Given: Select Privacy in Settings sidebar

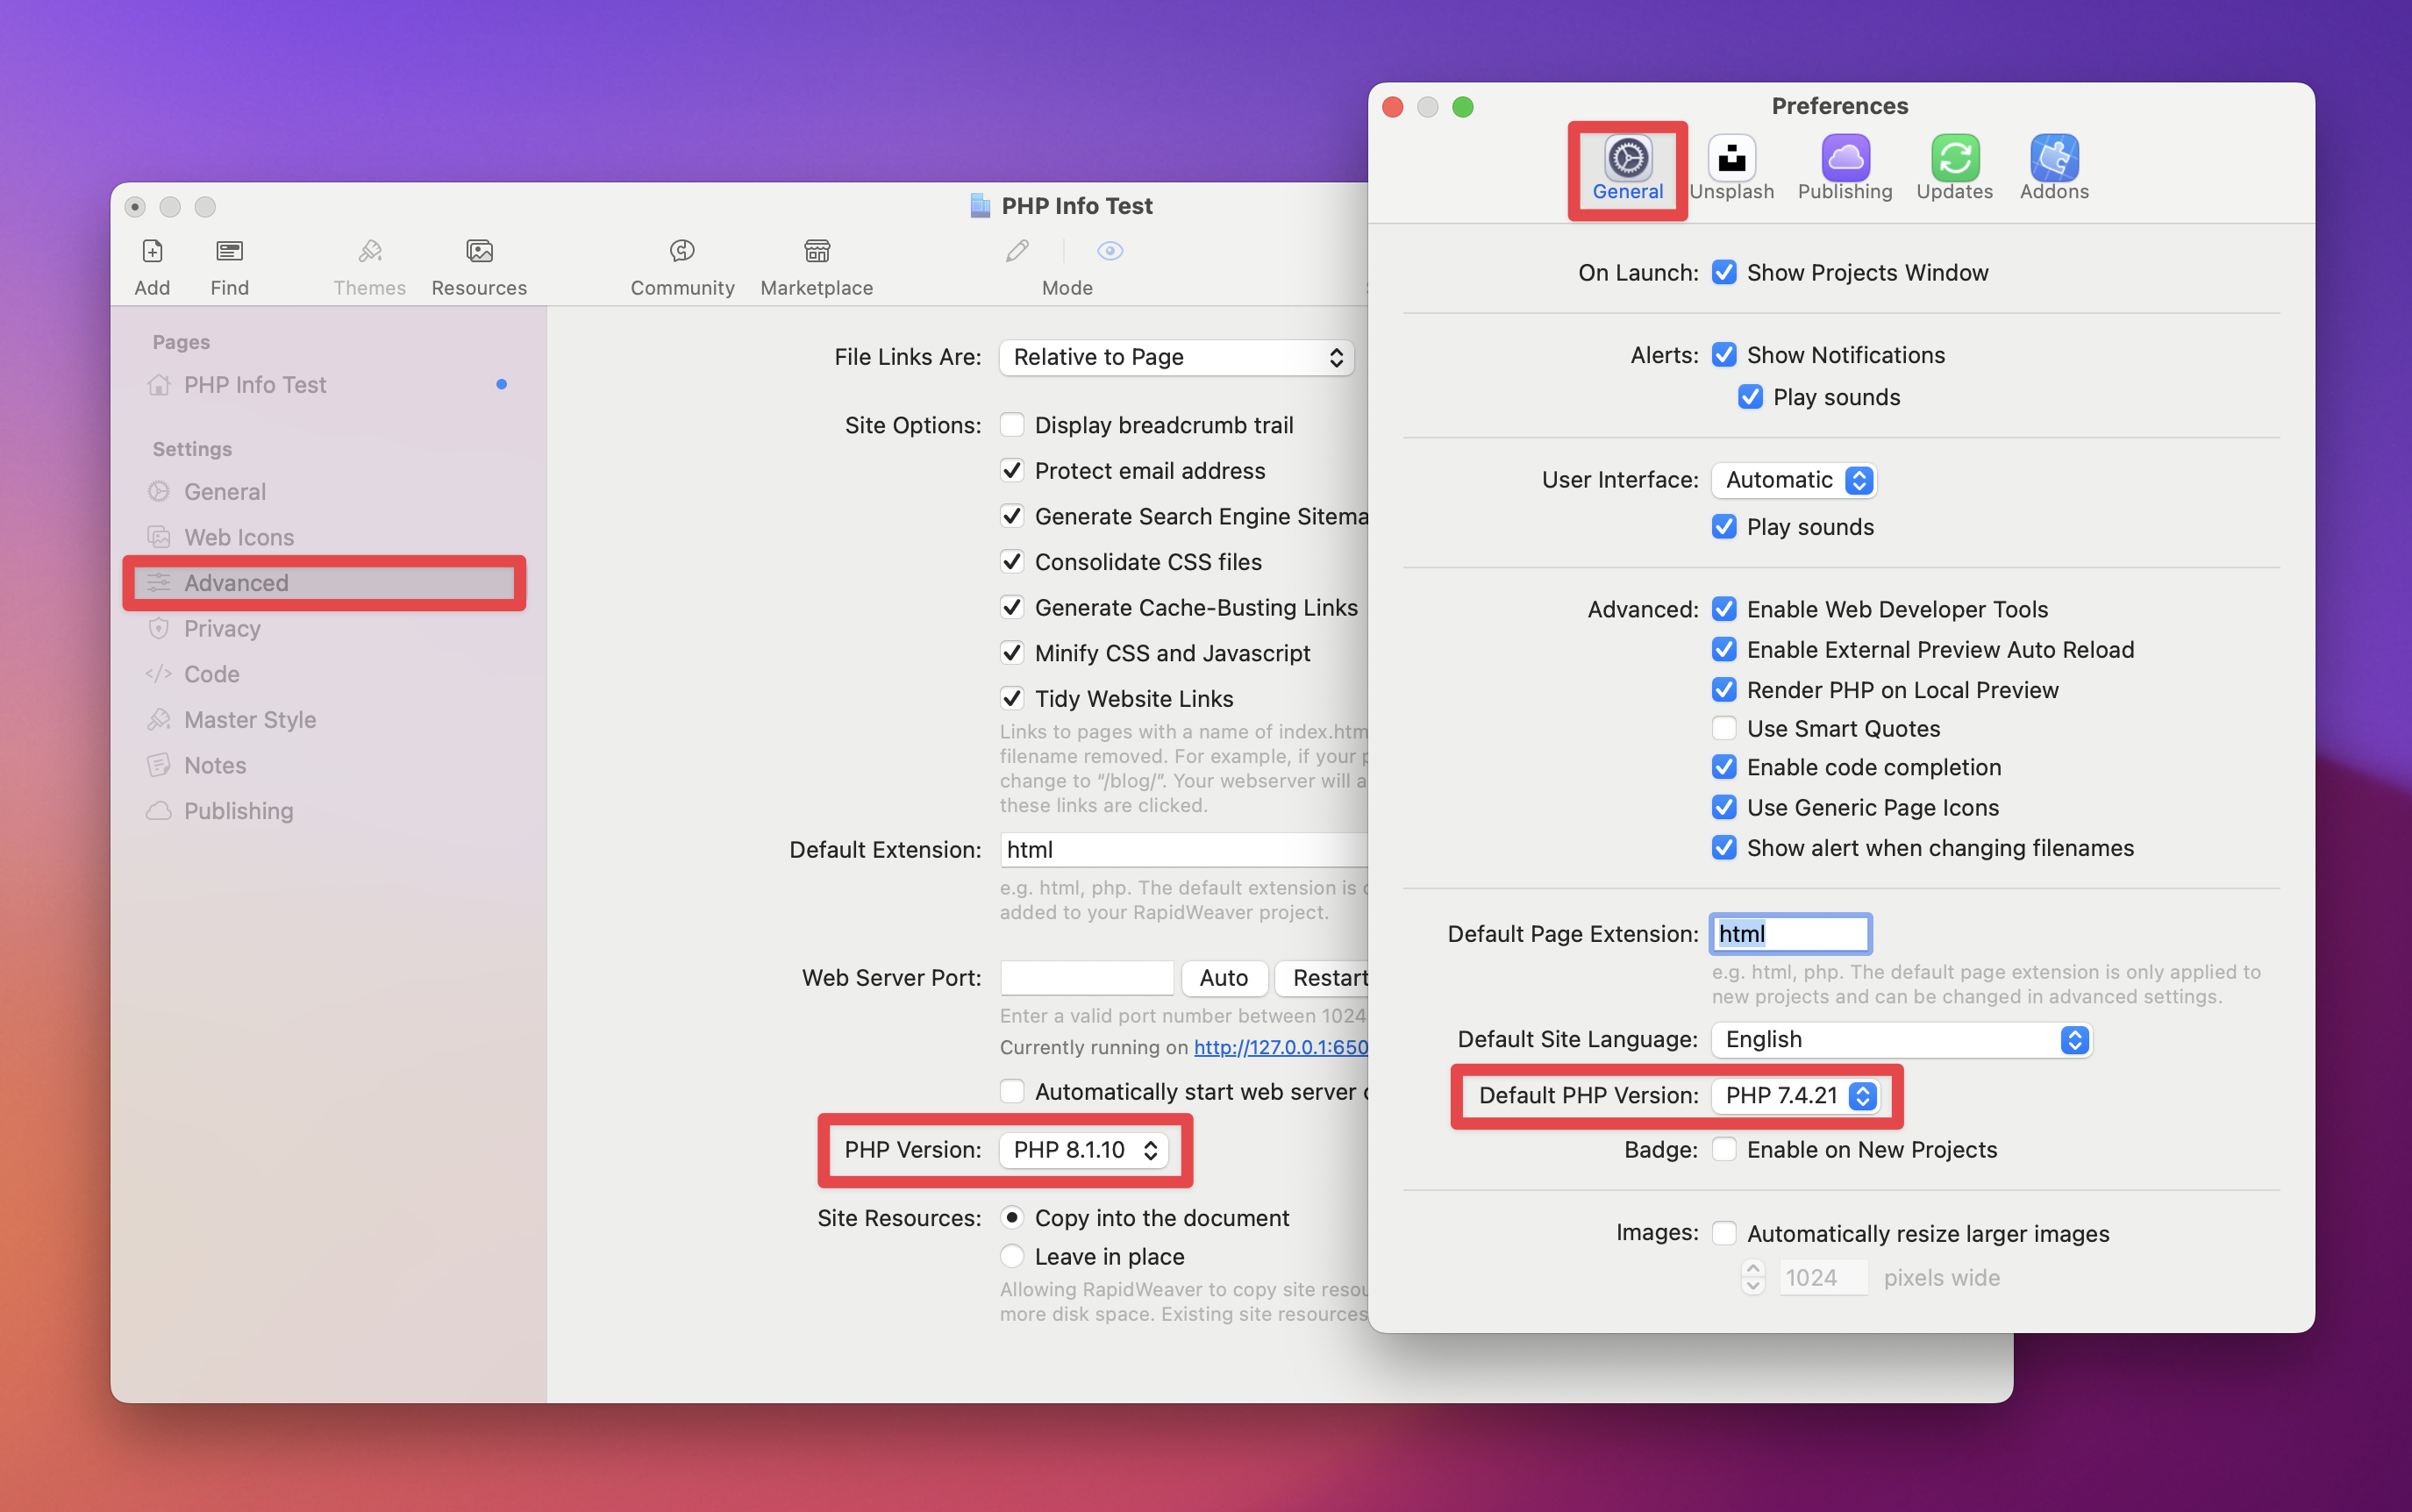Looking at the screenshot, I should click(222, 628).
